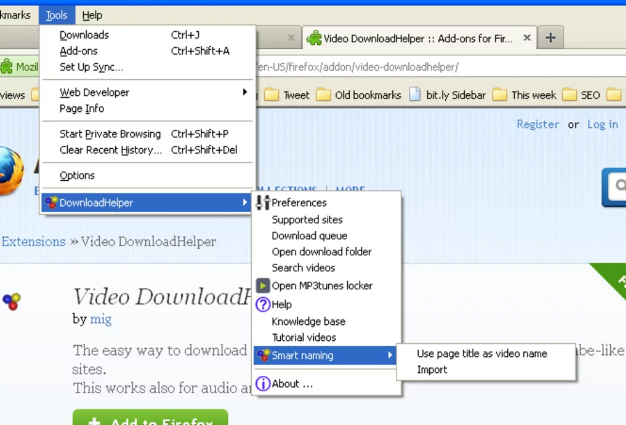Click the Extensions breadcrumb link
Image resolution: width=626 pixels, height=425 pixels.
pos(34,242)
